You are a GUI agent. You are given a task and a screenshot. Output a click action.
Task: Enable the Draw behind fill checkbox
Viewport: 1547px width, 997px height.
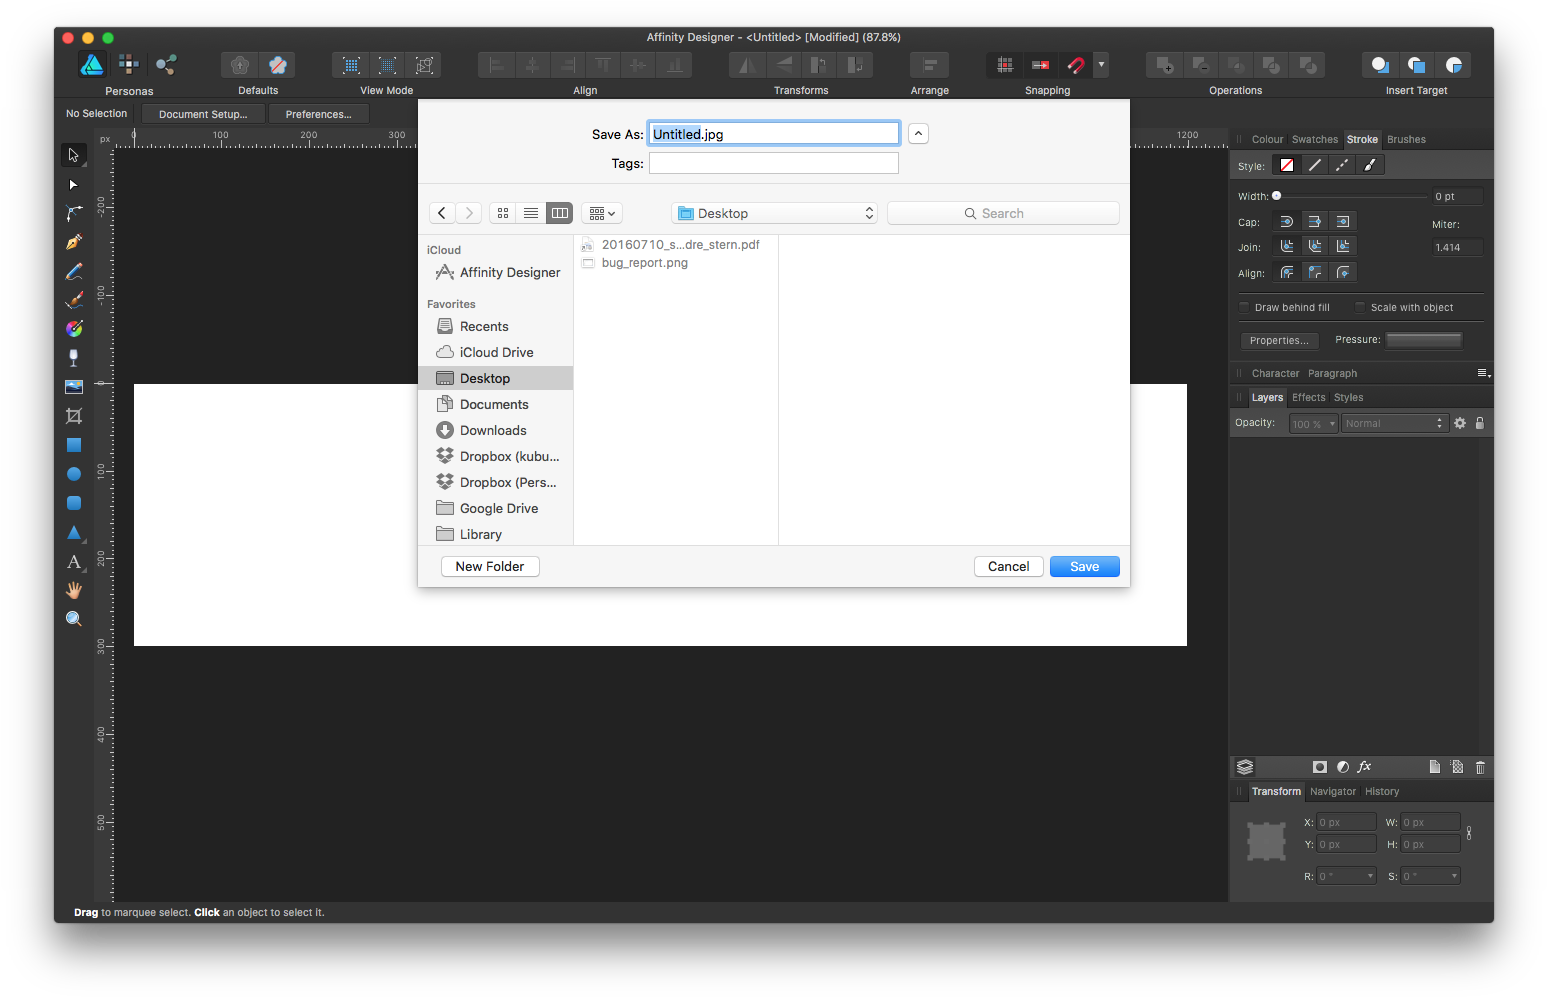[1245, 307]
